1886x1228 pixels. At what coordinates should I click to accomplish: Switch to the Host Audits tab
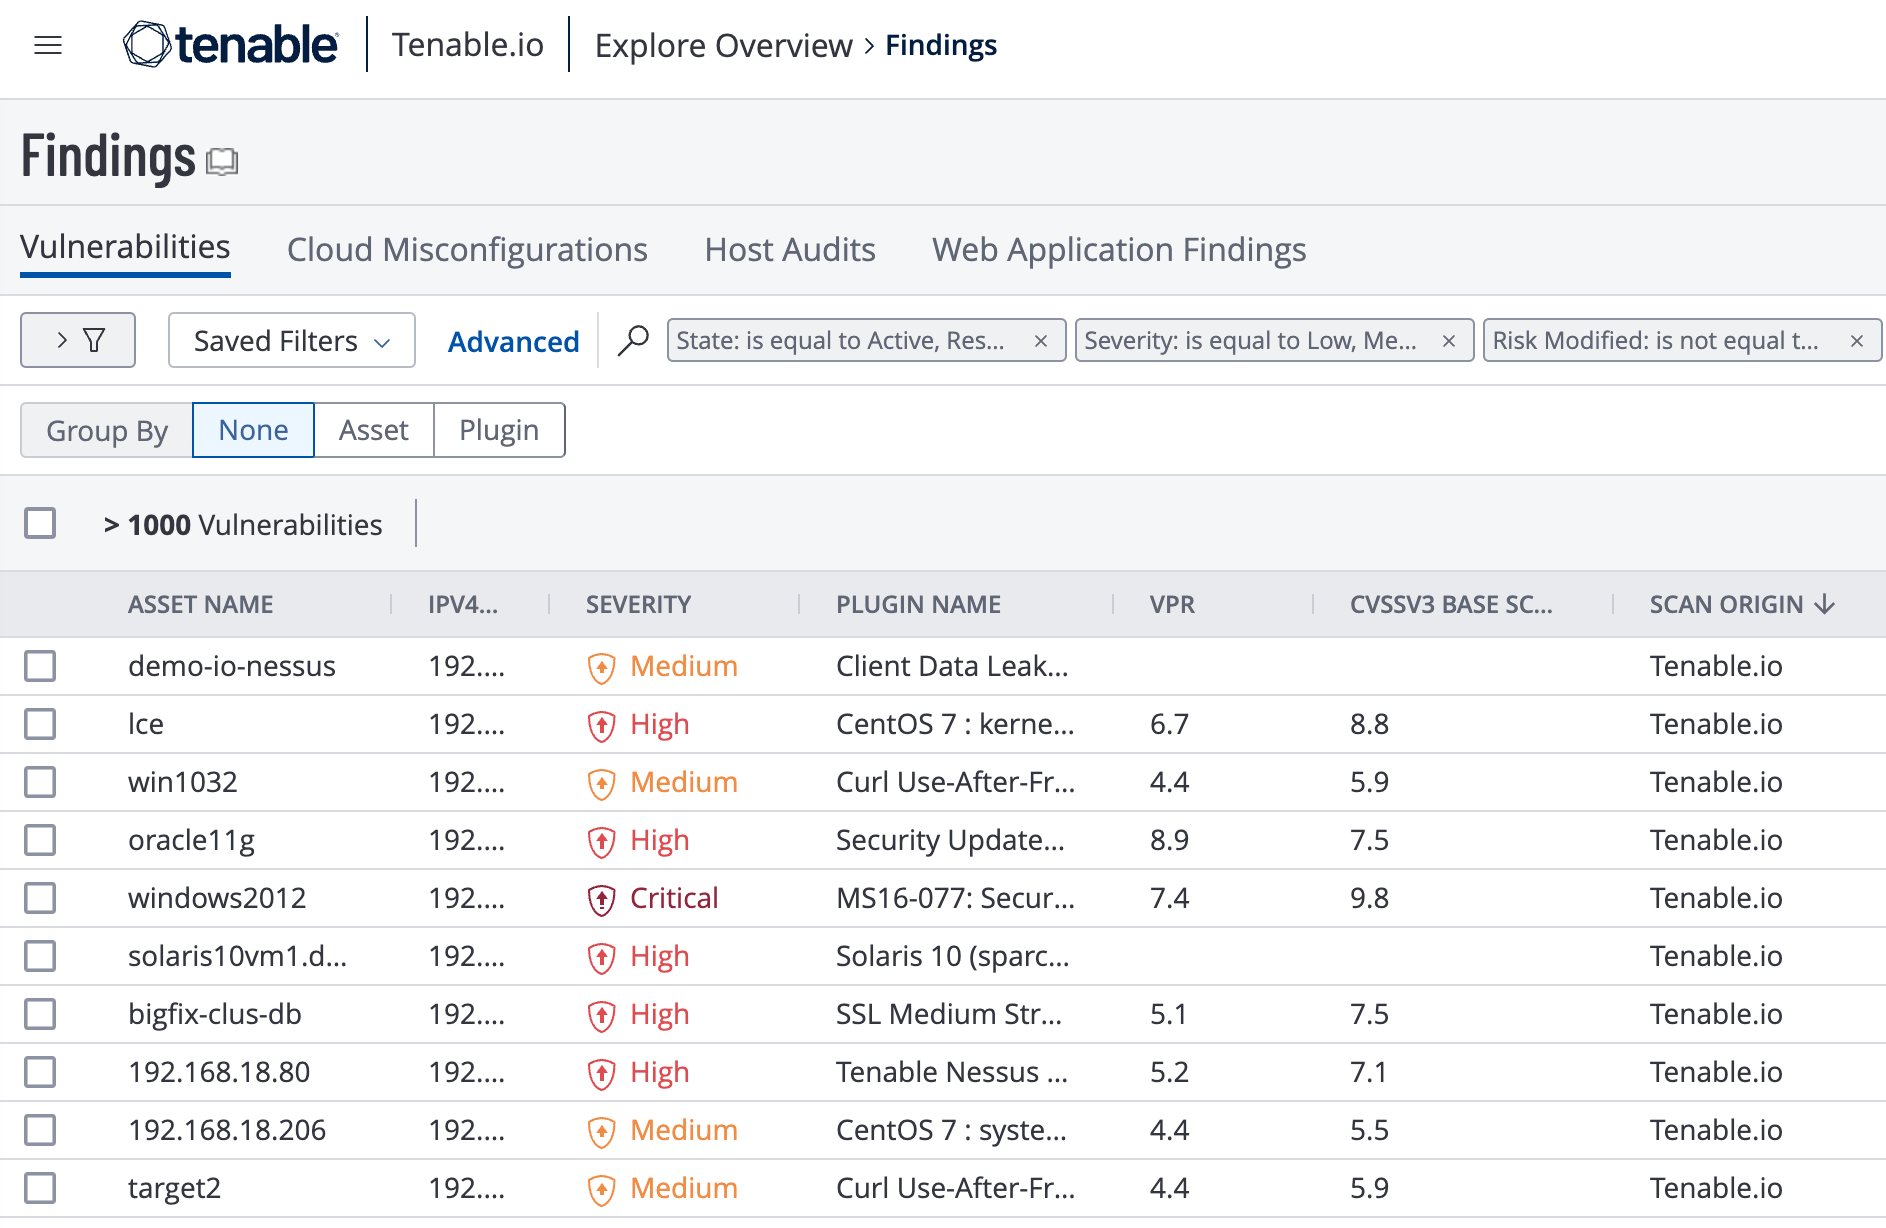point(789,250)
